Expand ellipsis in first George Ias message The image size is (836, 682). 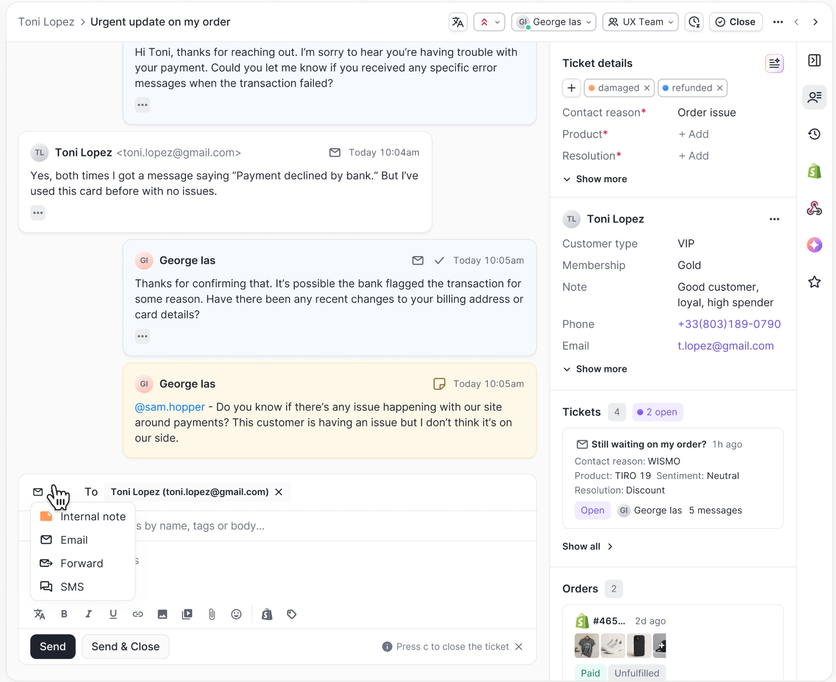142,105
